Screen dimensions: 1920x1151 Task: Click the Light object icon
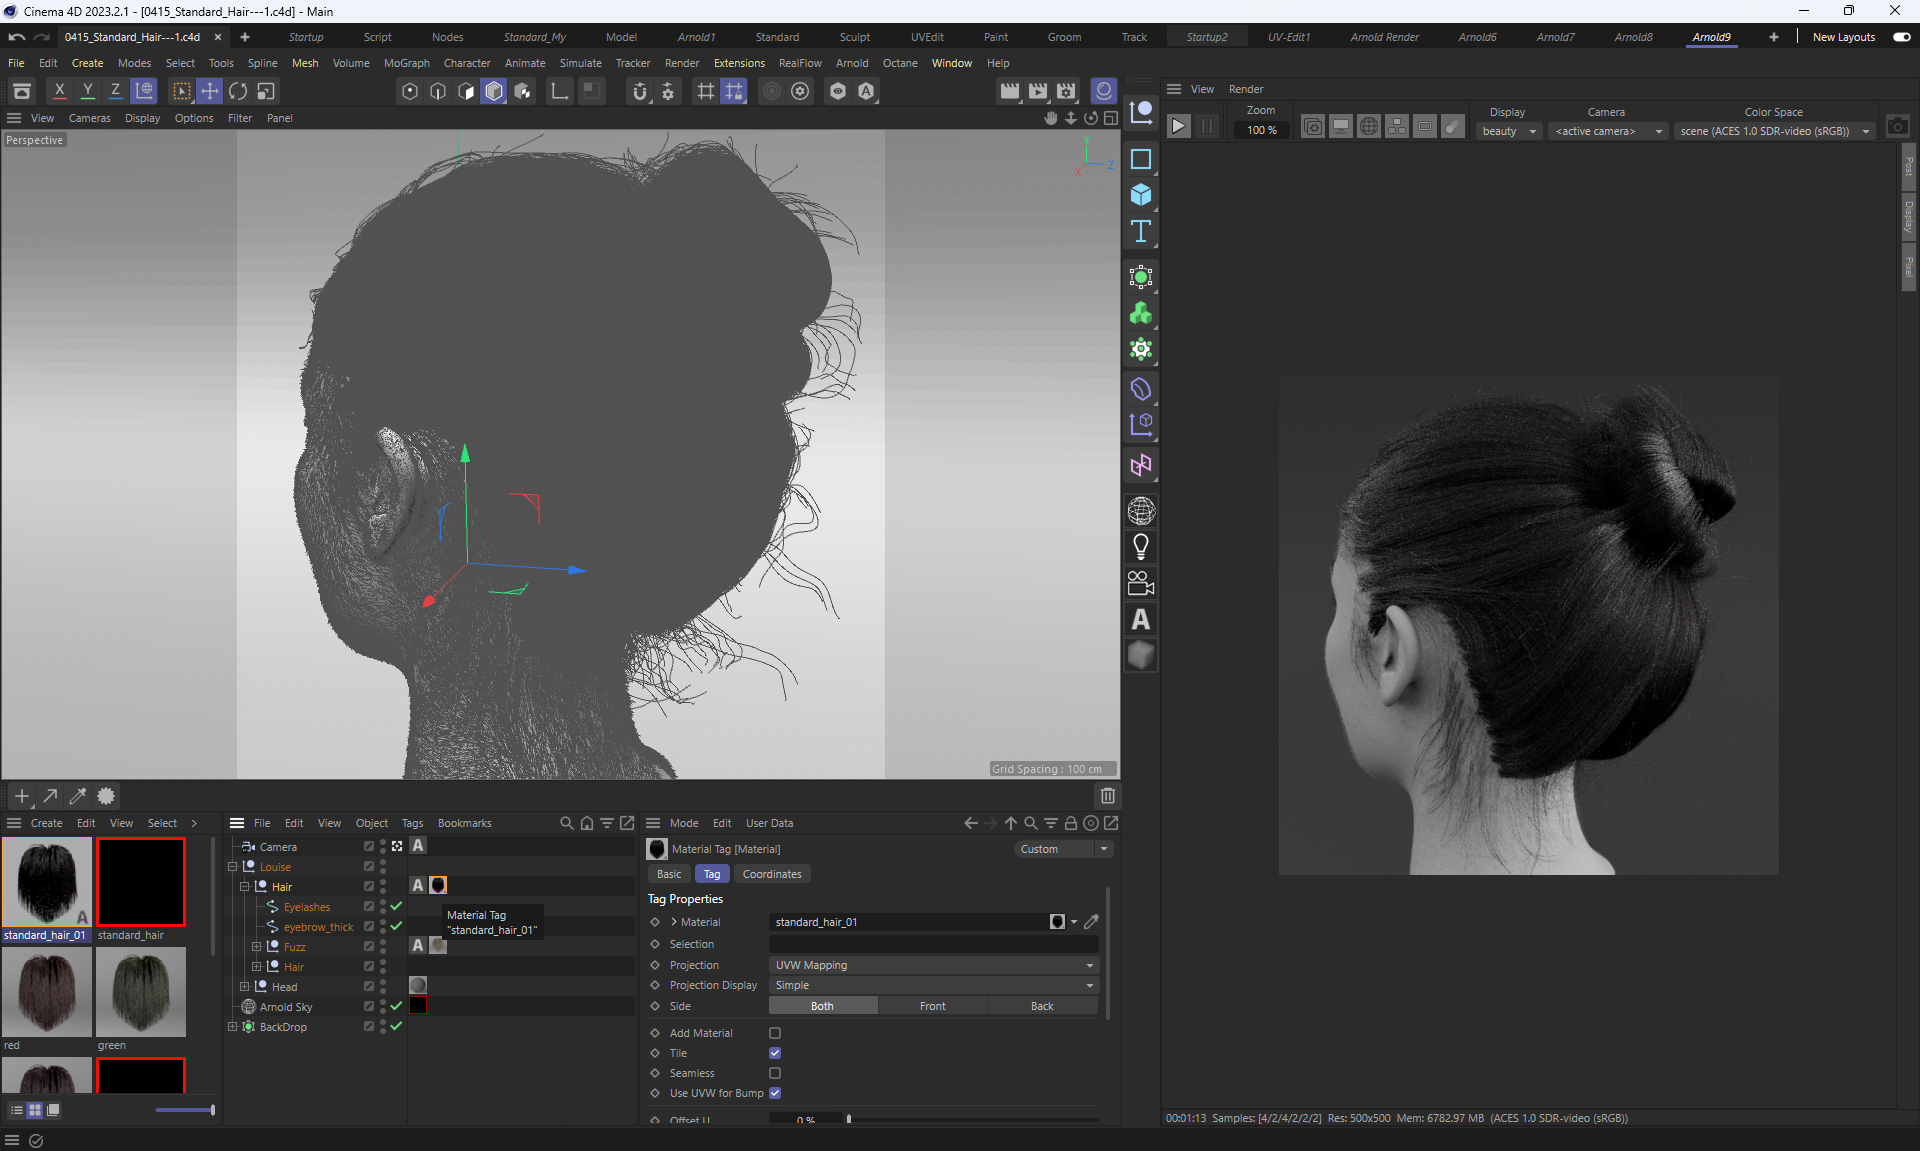pos(1141,547)
